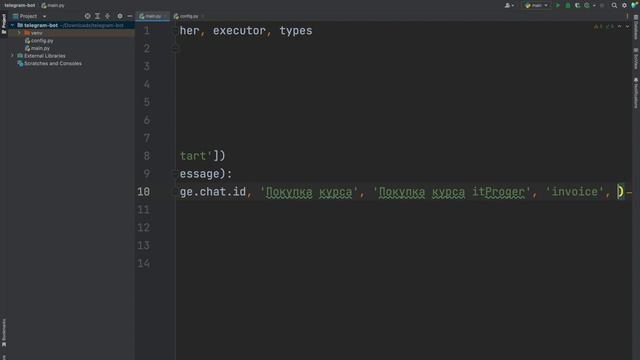This screenshot has width=640, height=360.
Task: Hide the Project panel with minus icon
Action: tap(130, 16)
